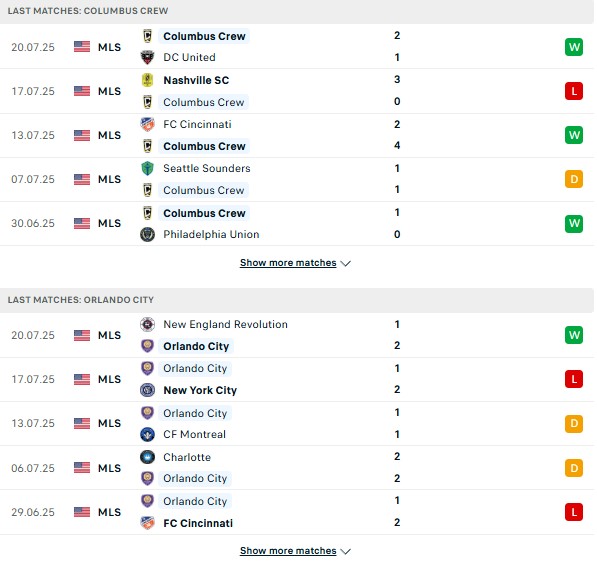Click the green W badge for New England match
597x568 pixels.
coord(574,335)
